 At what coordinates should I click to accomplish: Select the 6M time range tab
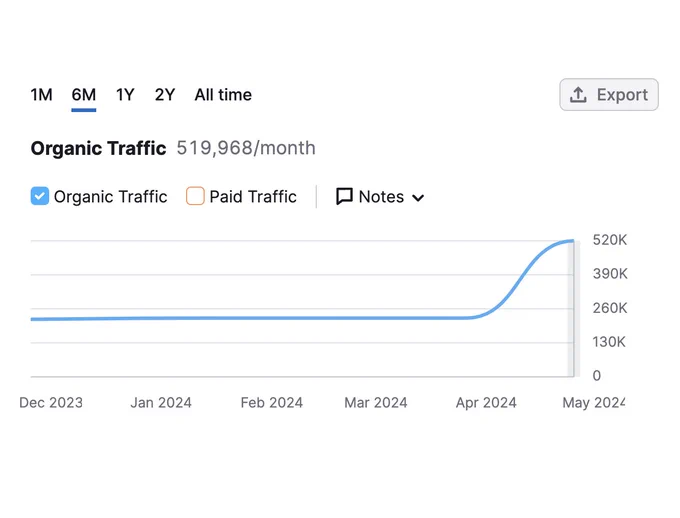[84, 95]
